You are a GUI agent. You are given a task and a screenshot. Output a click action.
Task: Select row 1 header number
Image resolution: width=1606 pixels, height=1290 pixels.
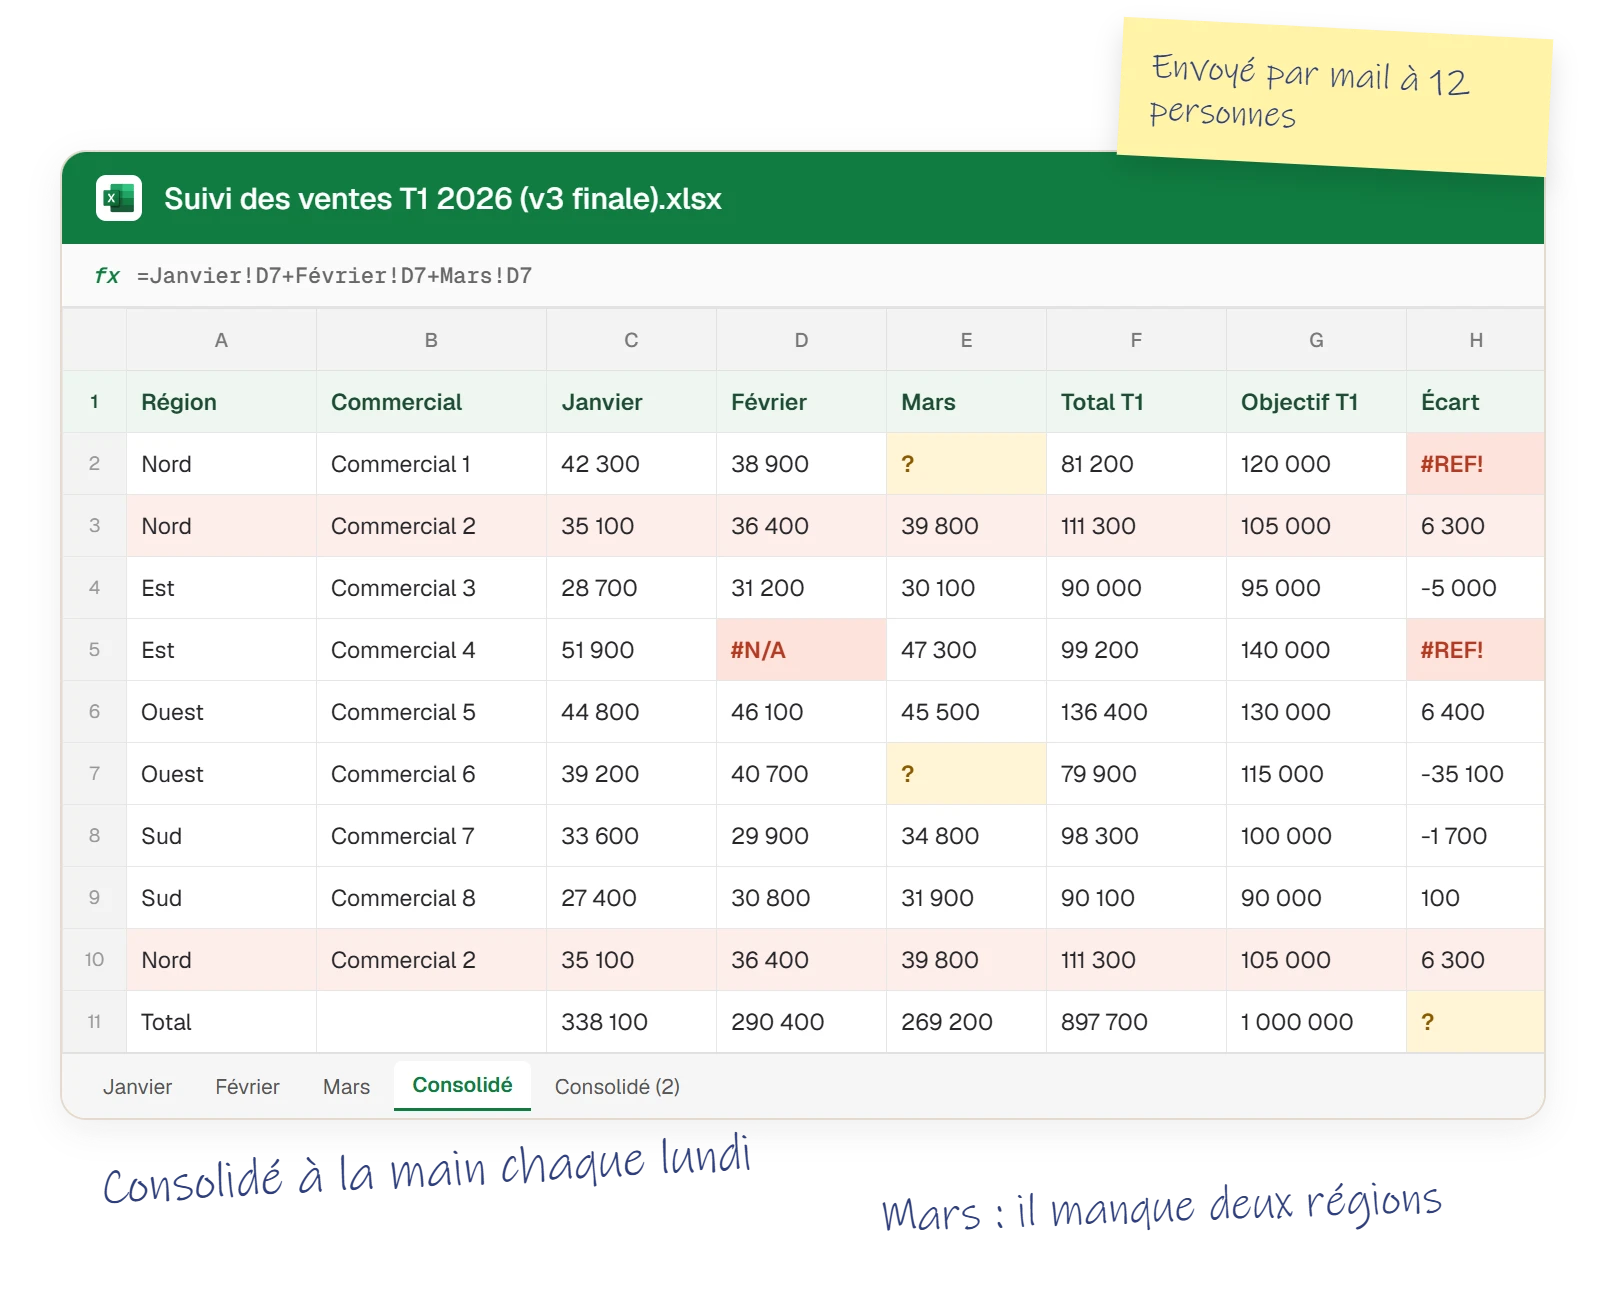point(94,402)
